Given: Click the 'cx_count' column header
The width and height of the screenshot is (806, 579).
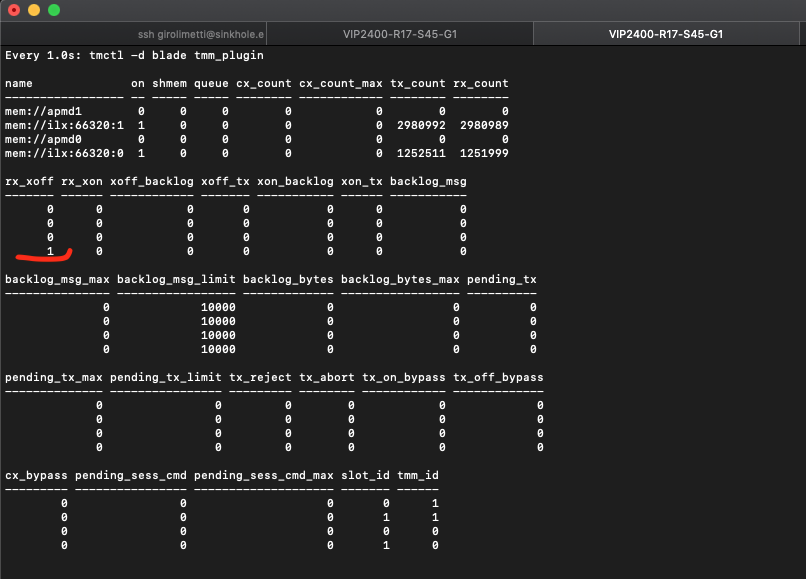Looking at the screenshot, I should pos(264,83).
